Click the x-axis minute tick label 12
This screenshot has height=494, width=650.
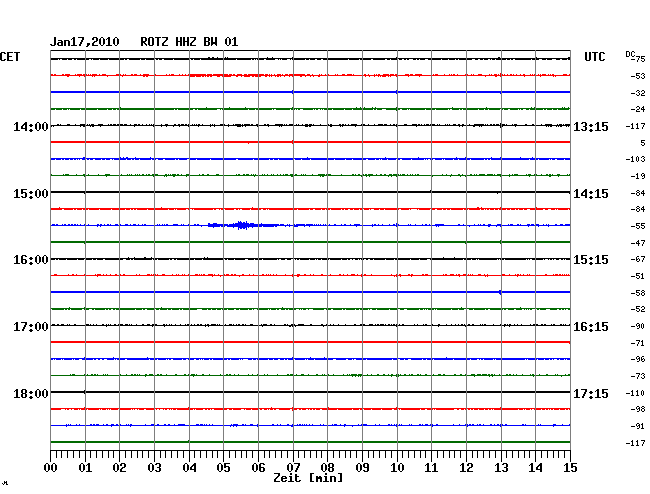click(x=466, y=468)
